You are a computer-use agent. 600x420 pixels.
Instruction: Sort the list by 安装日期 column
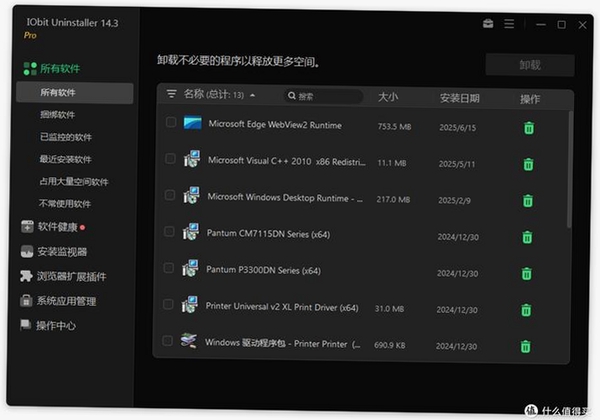[x=460, y=98]
